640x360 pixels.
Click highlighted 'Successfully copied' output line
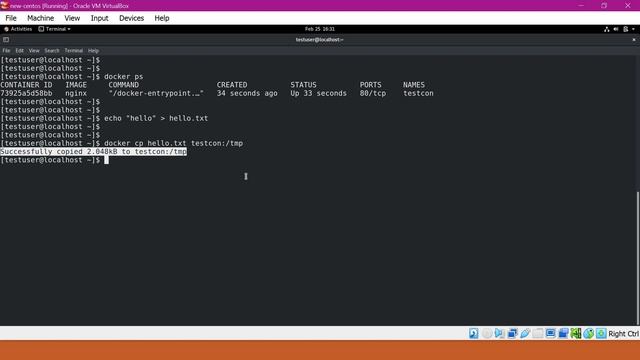point(93,151)
